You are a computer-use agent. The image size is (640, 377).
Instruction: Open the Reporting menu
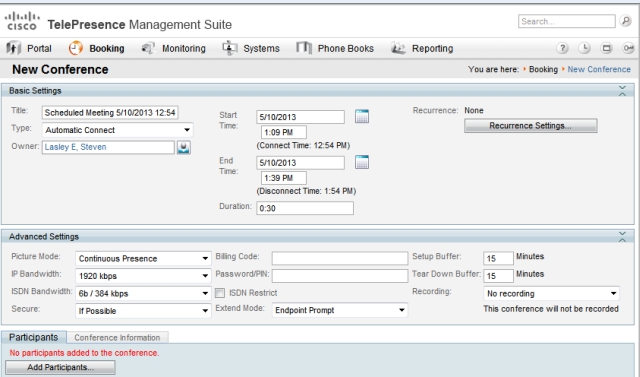coord(432,49)
